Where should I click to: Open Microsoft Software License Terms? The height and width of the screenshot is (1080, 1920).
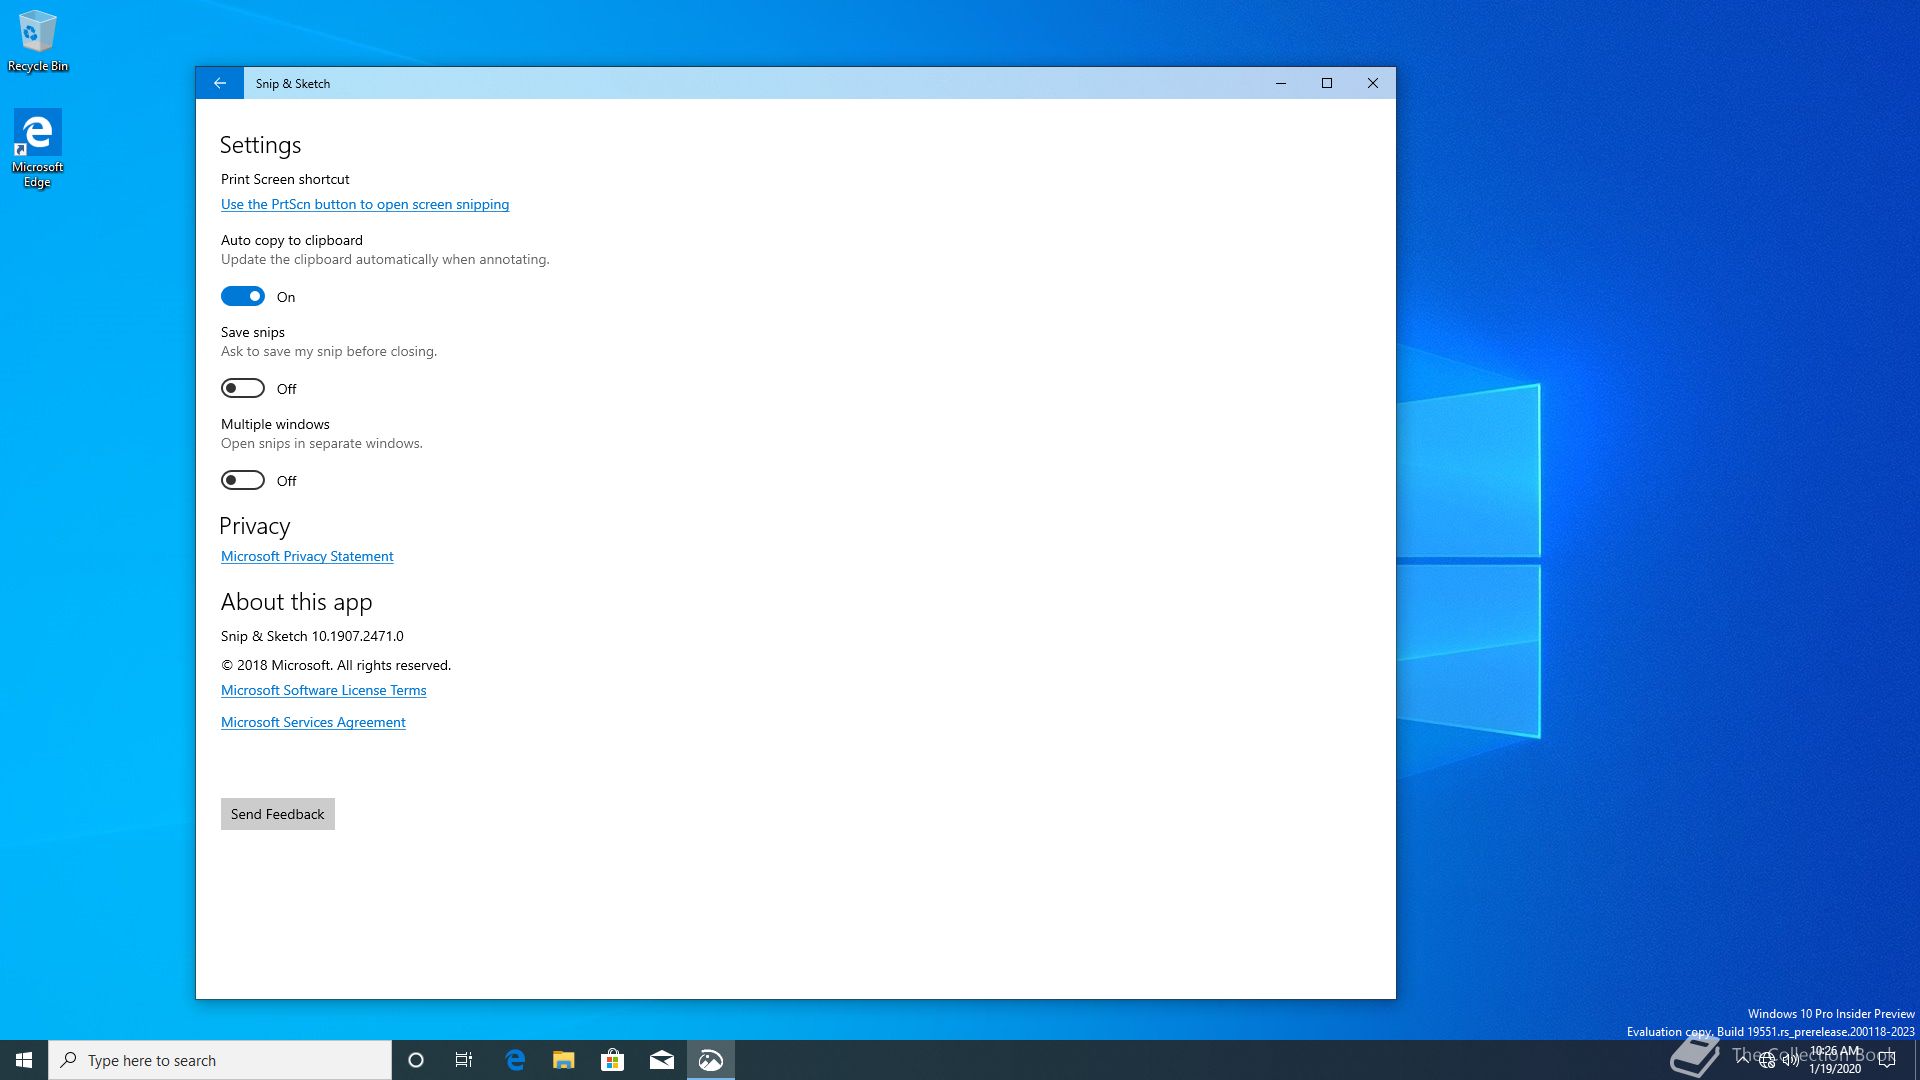point(323,690)
